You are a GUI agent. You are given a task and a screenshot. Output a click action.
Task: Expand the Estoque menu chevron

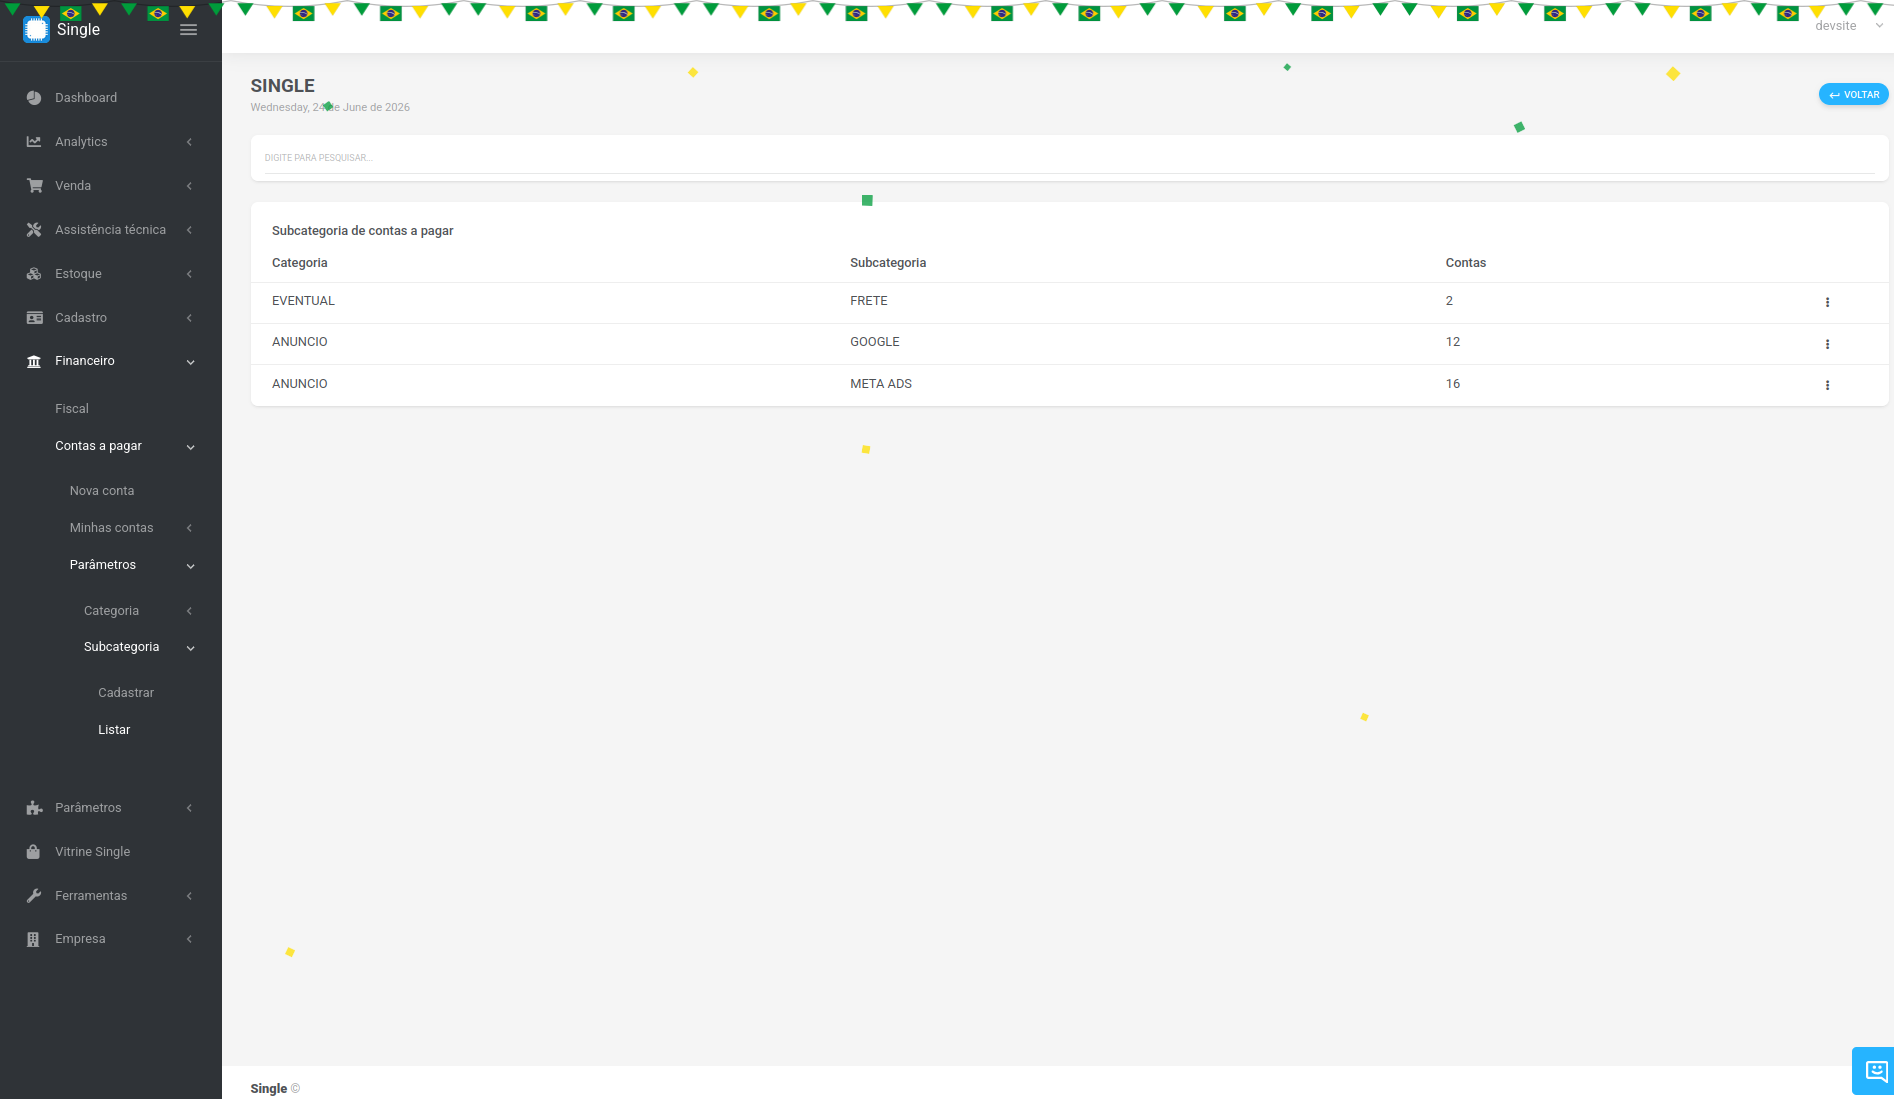coord(189,274)
